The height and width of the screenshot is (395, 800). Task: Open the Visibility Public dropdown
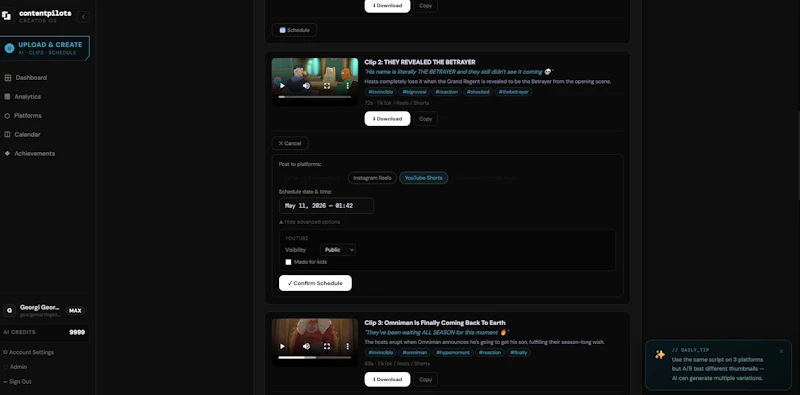click(338, 250)
